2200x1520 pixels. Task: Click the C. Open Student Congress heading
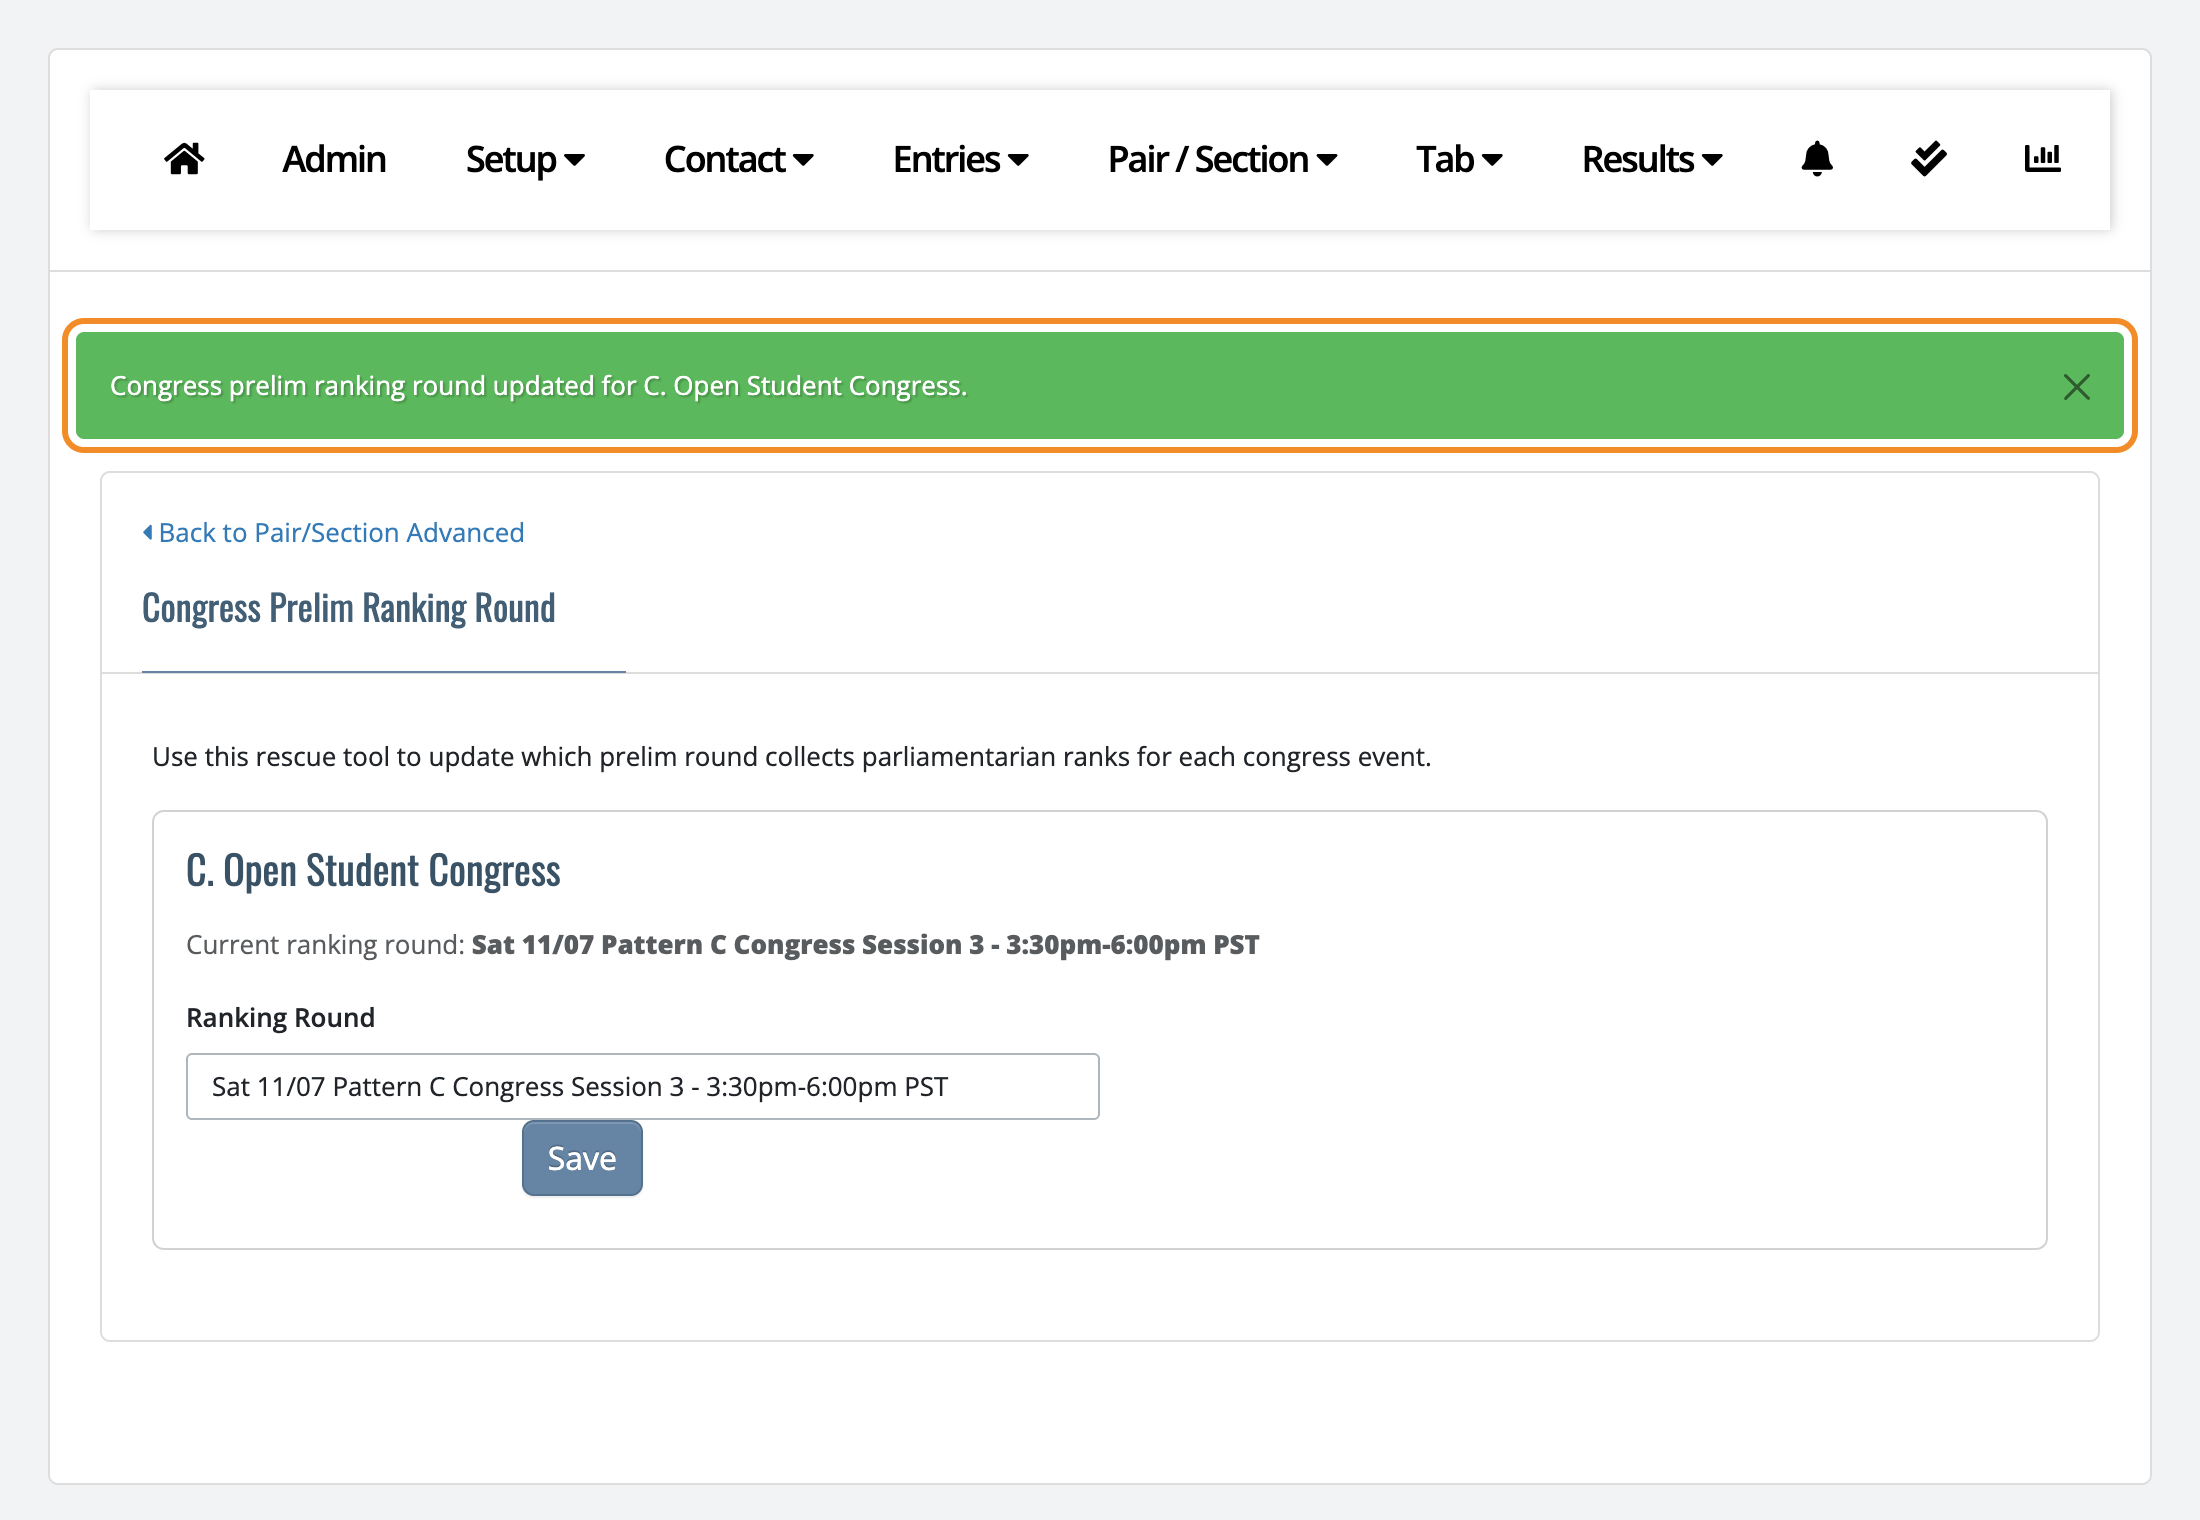pyautogui.click(x=373, y=871)
